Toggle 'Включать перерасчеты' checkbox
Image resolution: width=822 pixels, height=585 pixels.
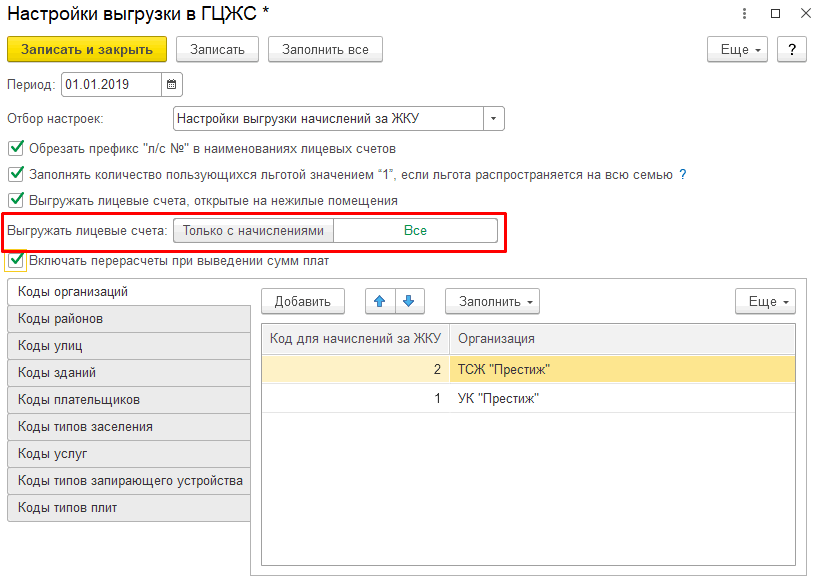point(16,261)
